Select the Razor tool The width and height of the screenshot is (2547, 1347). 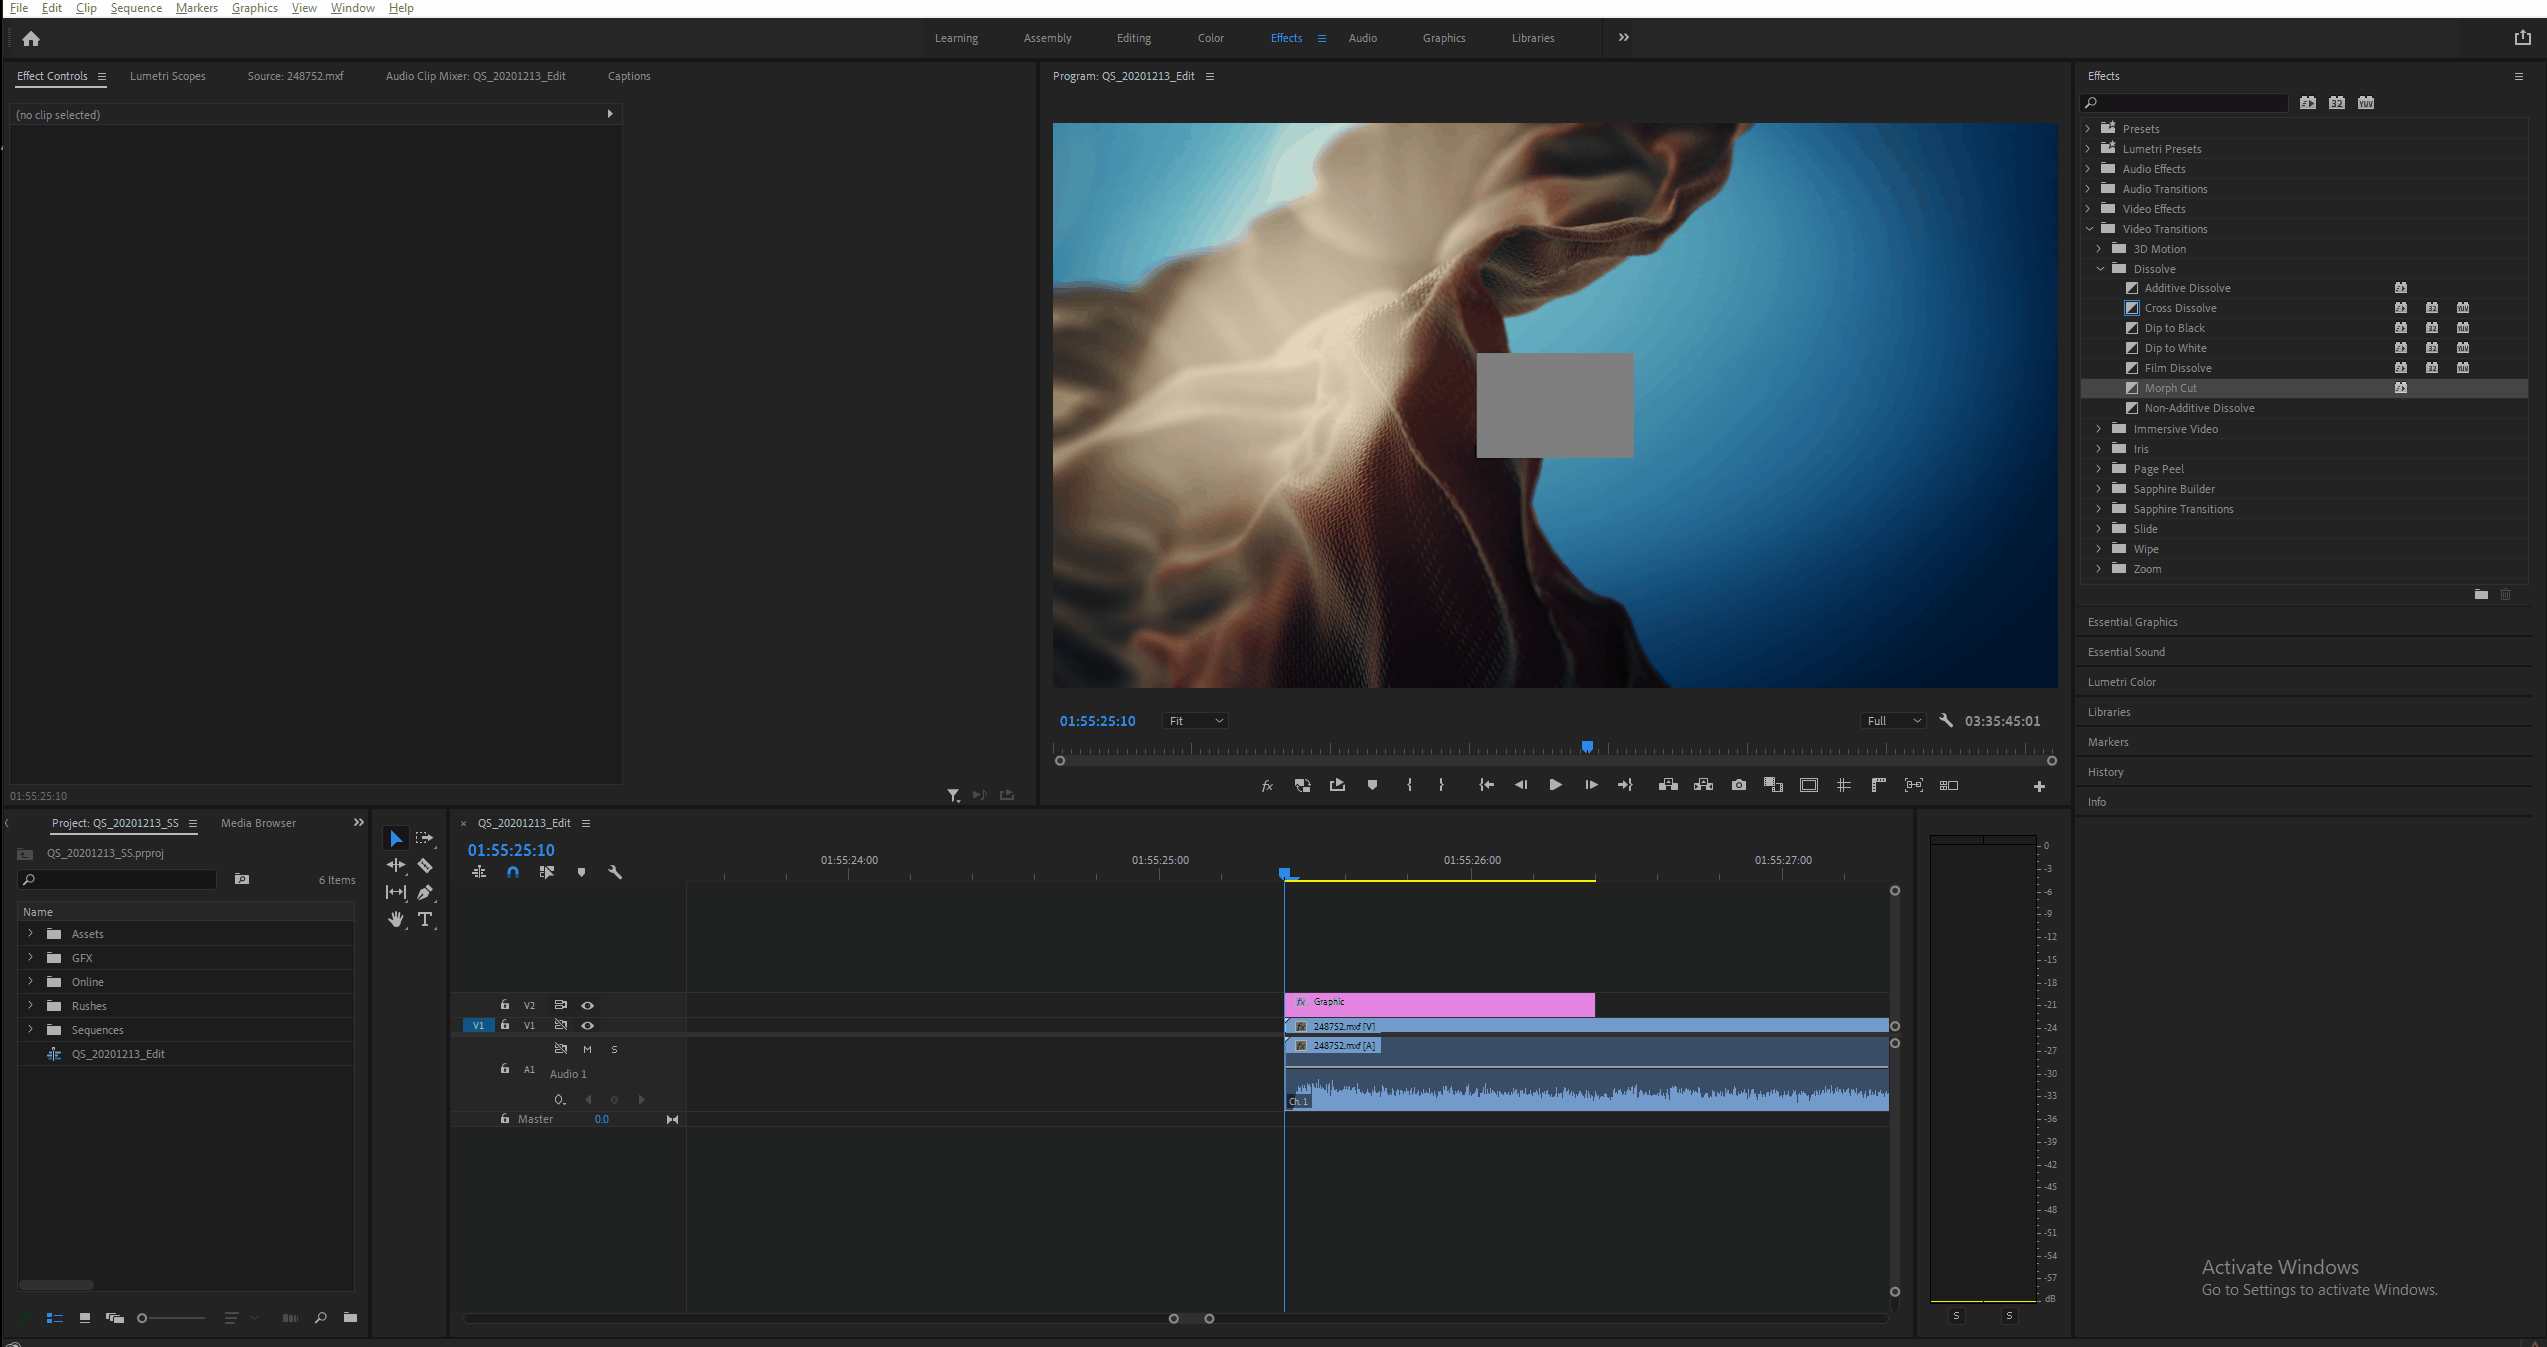425,866
